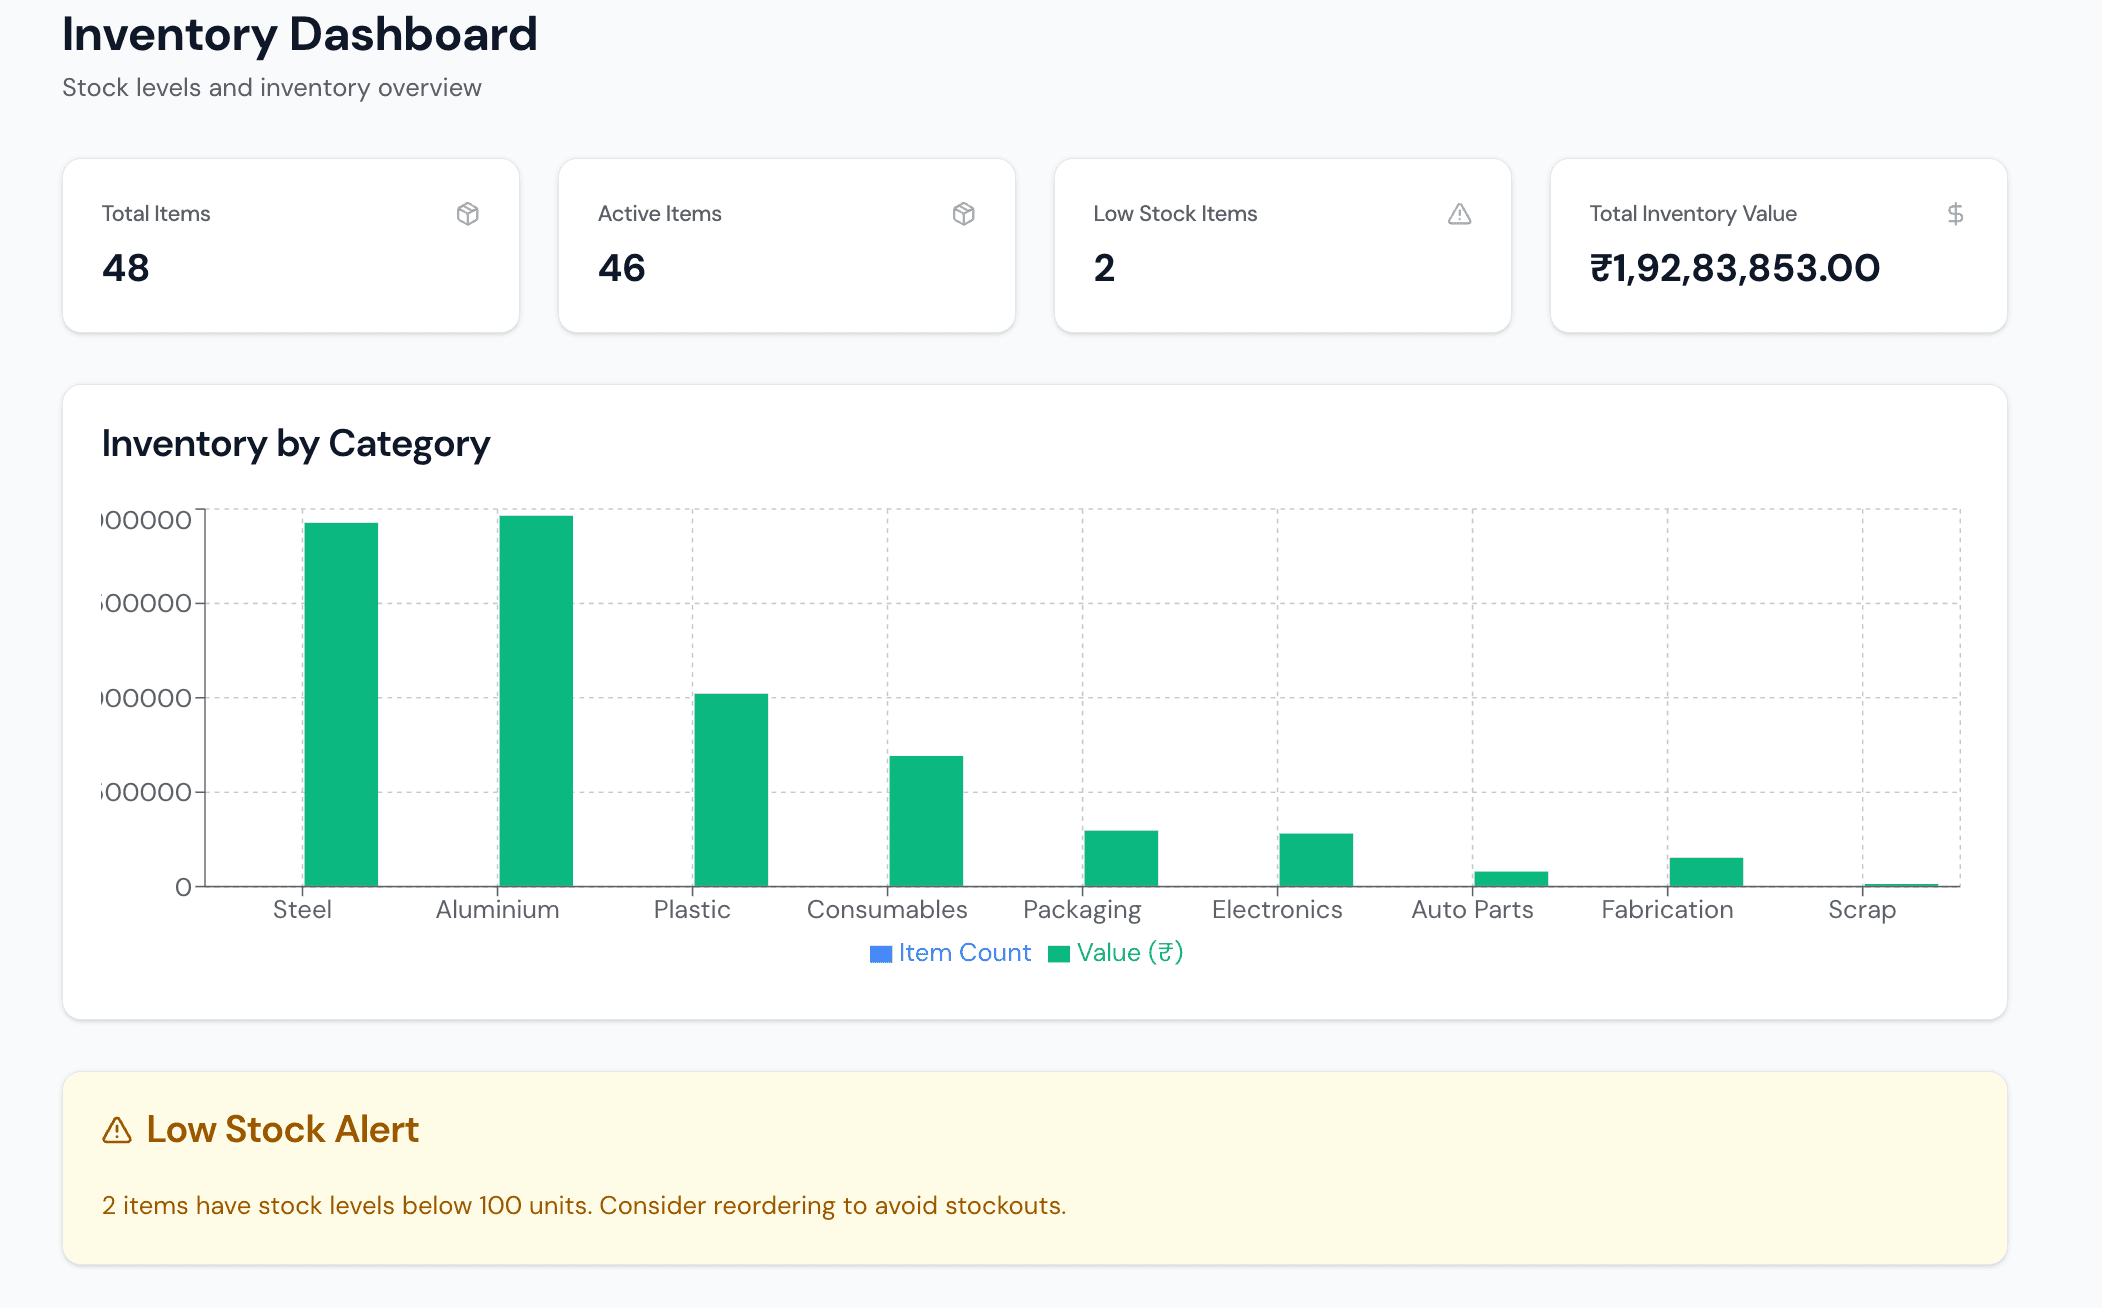Click the warning icon in Low Stock Alert banner
The height and width of the screenshot is (1308, 2102).
point(117,1130)
